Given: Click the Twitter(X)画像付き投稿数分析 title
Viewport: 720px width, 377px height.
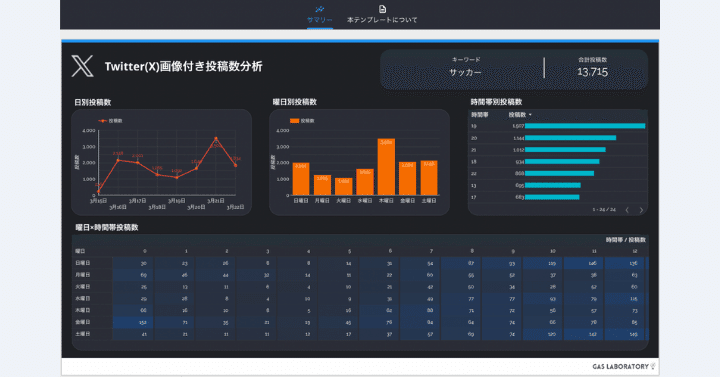Looking at the screenshot, I should 184,67.
